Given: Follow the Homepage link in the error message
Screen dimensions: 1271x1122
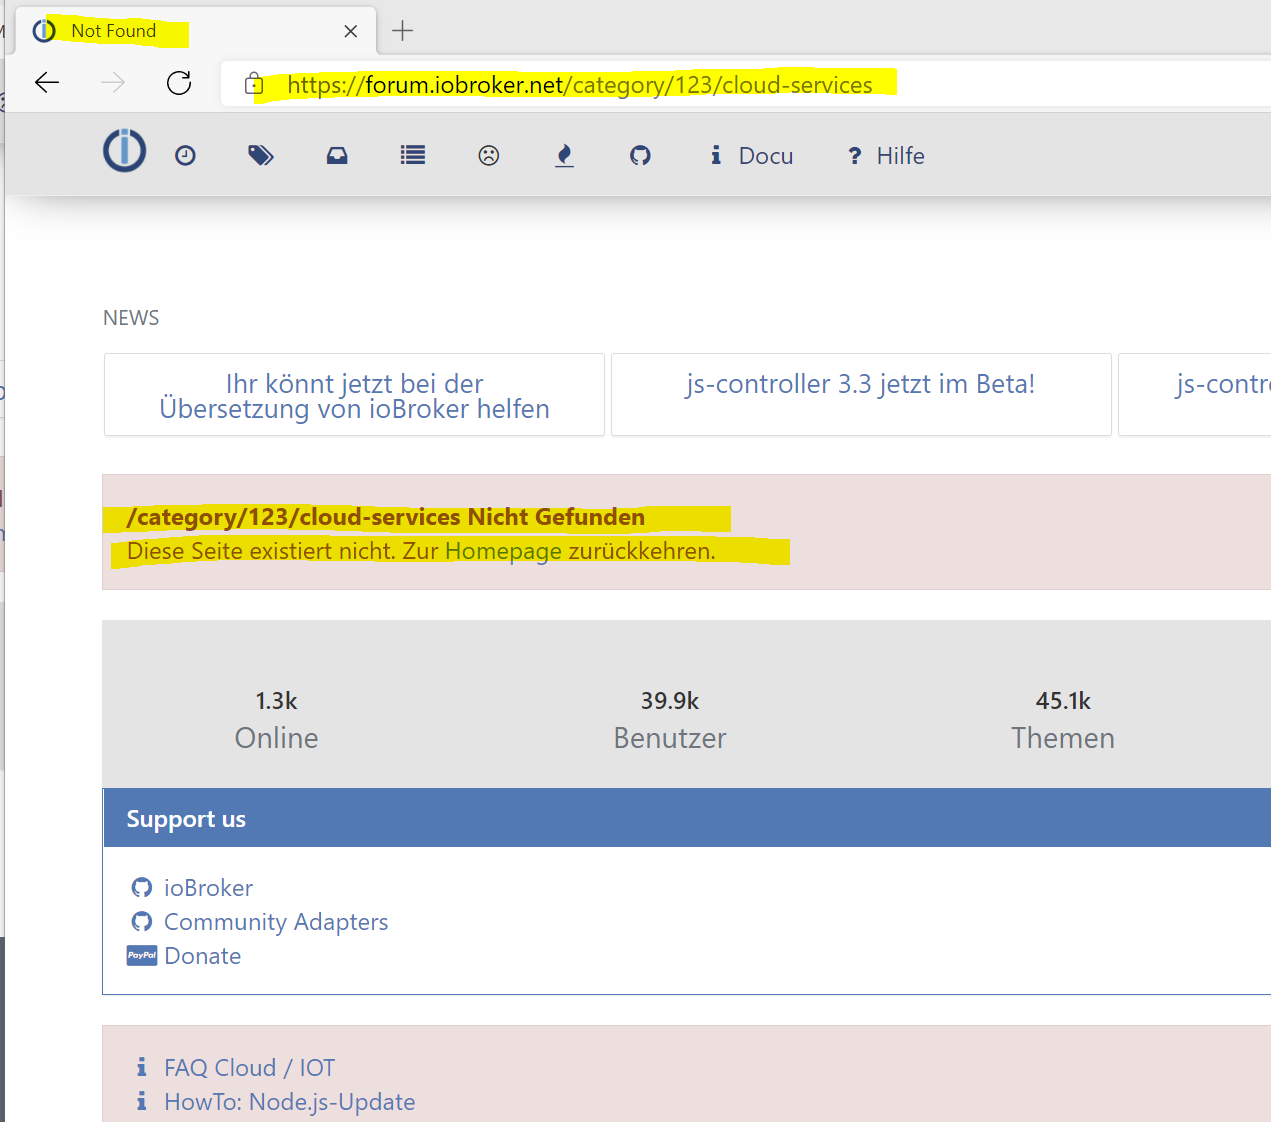Looking at the screenshot, I should point(503,551).
